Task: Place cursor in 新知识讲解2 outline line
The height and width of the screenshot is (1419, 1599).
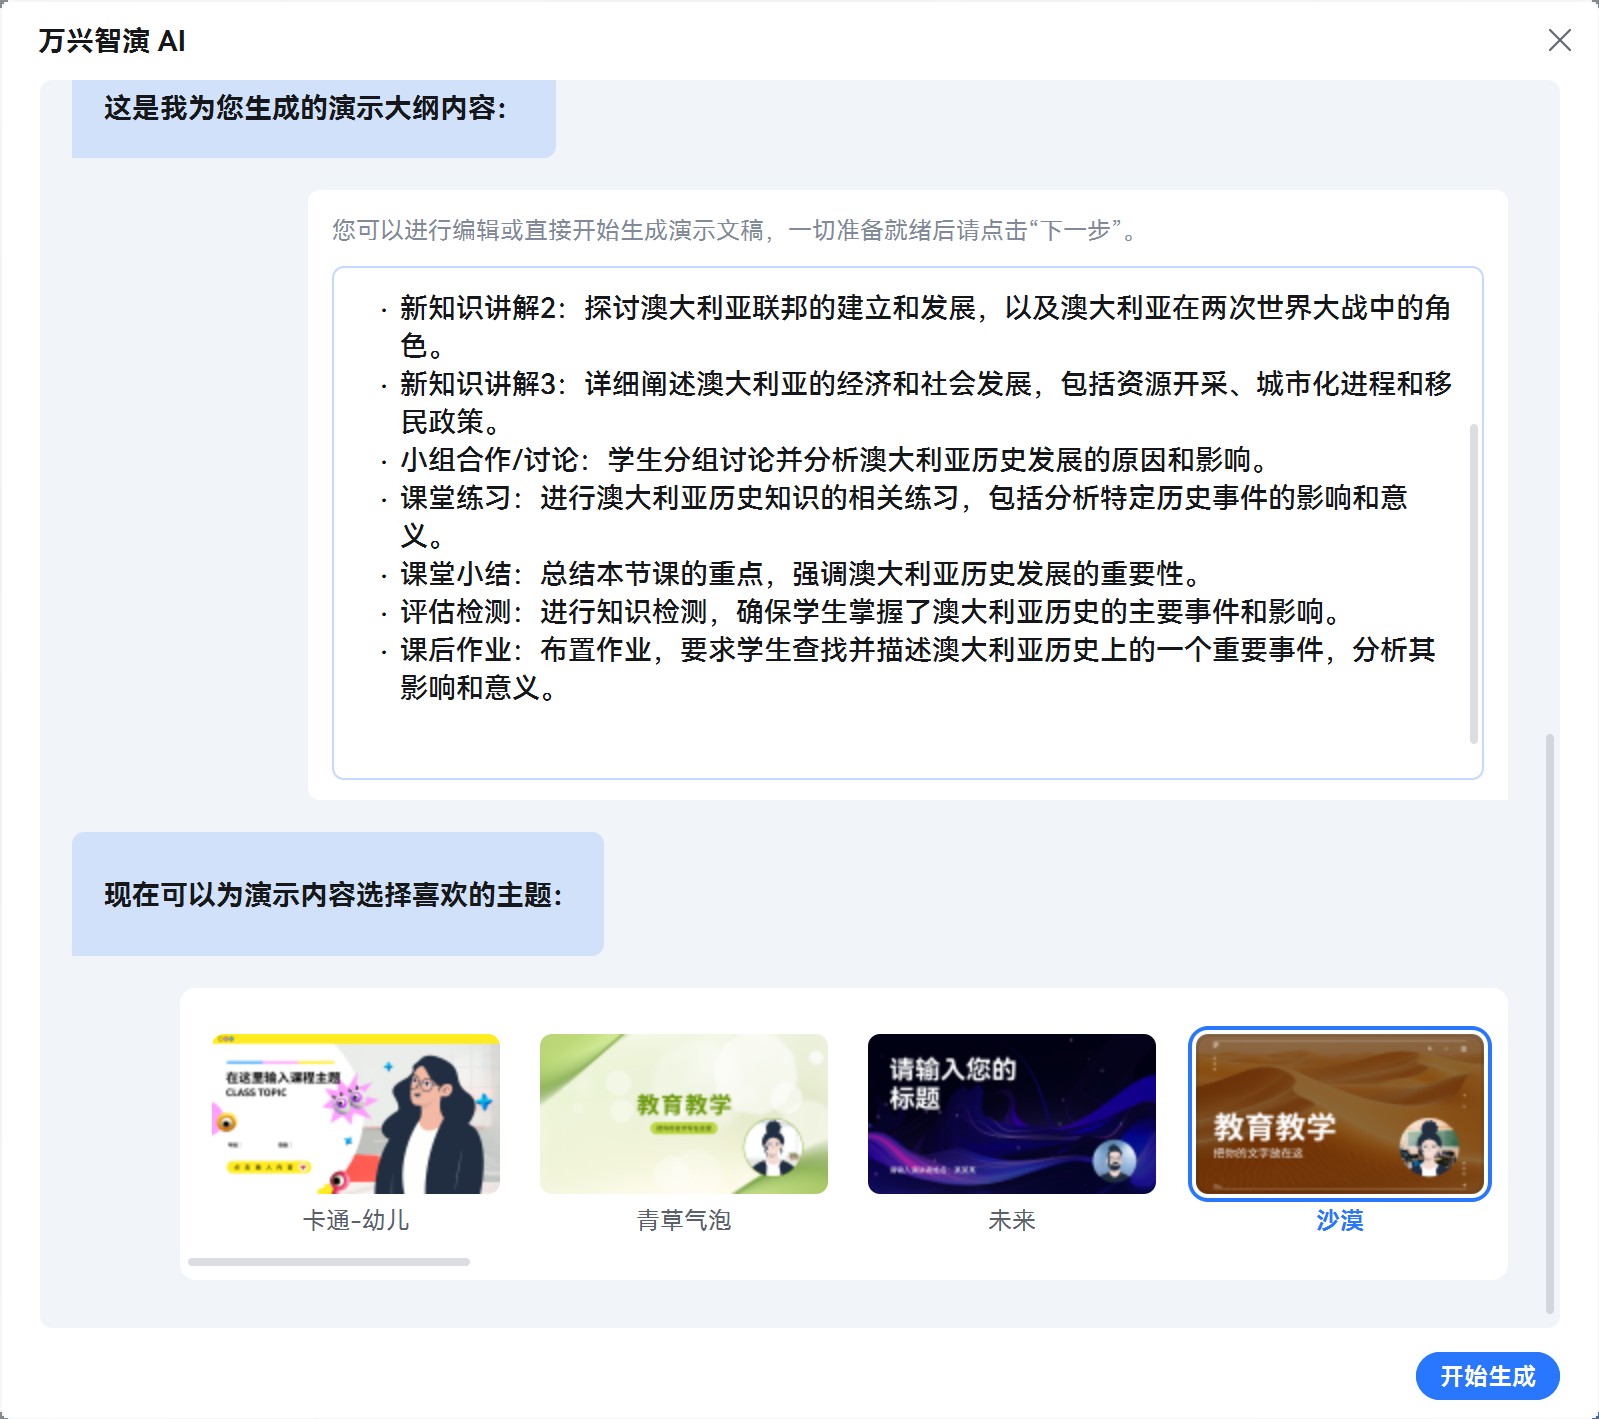Action: click(925, 326)
